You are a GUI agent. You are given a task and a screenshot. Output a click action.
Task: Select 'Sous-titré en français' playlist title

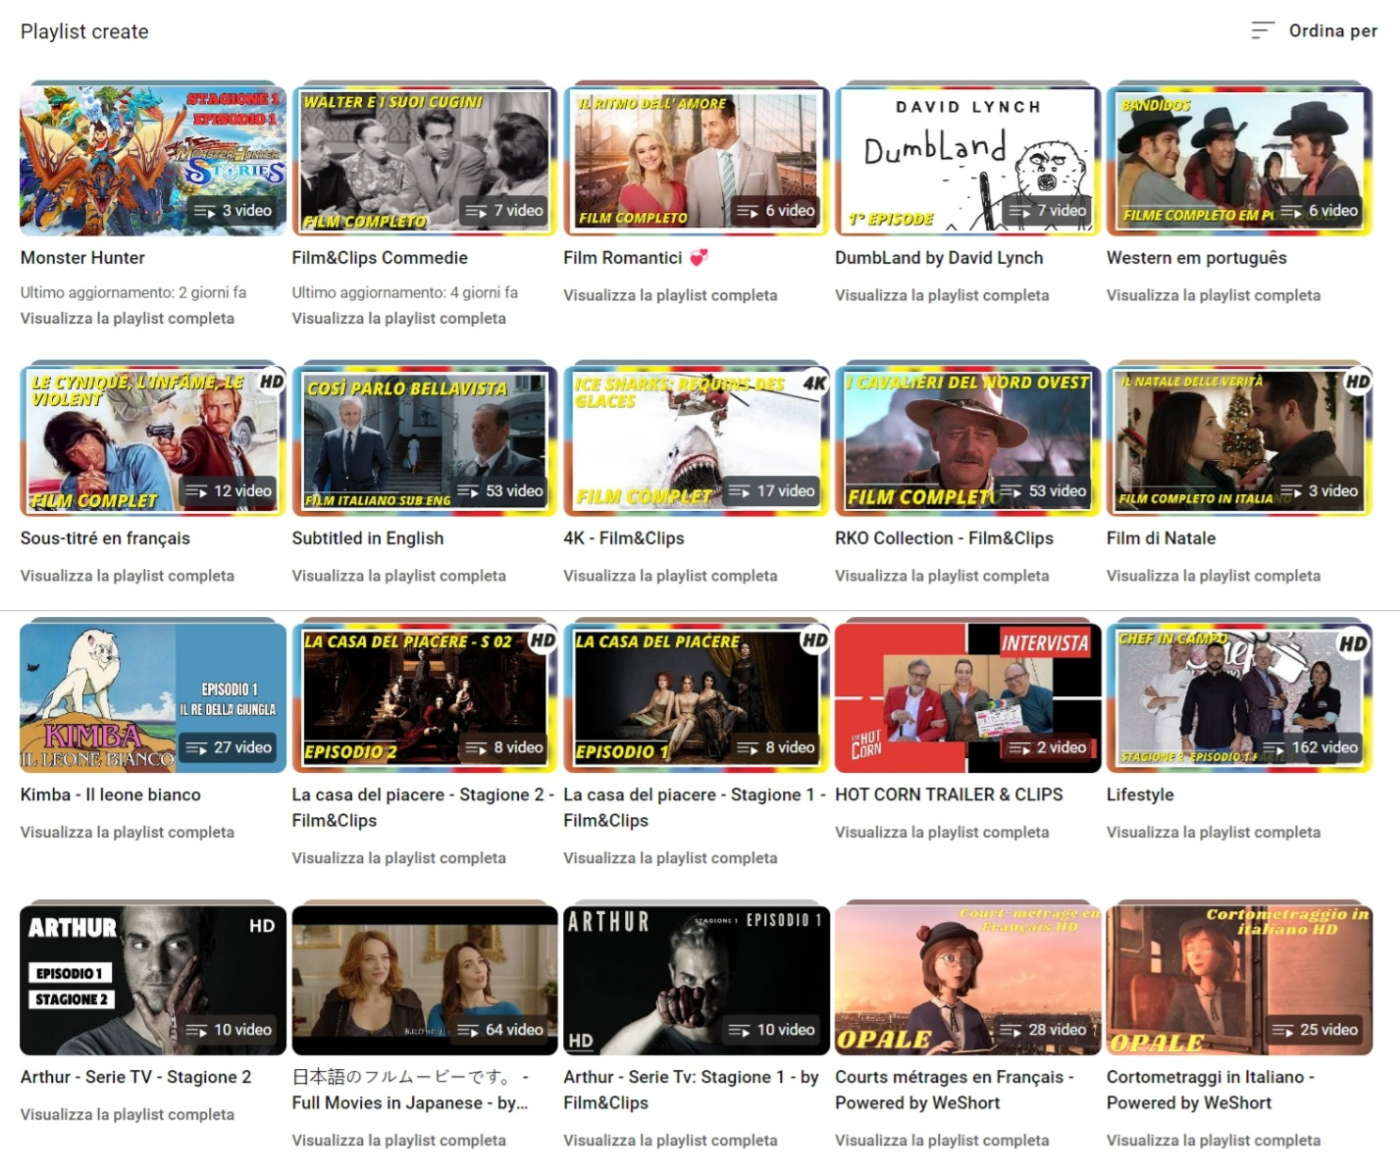point(105,538)
